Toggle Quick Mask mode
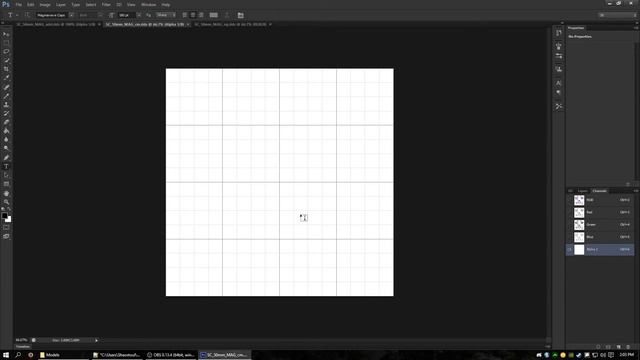This screenshot has width=640, height=360. tap(6, 227)
